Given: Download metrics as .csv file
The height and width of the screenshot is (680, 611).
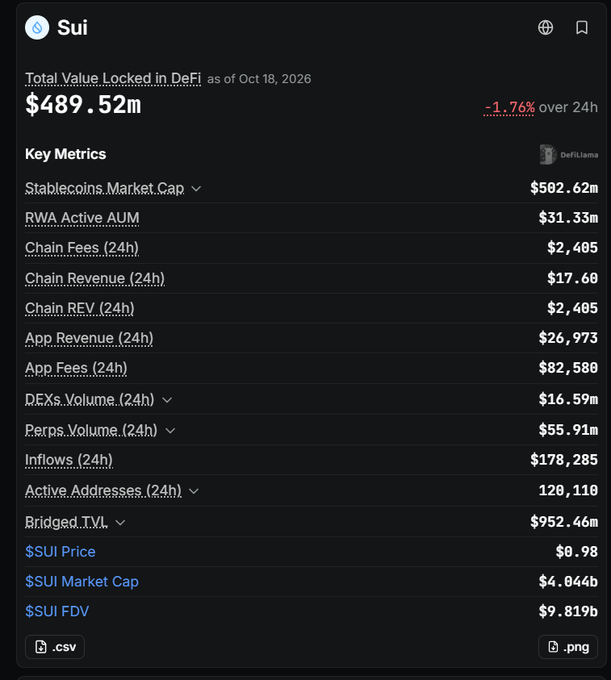Looking at the screenshot, I should 55,647.
